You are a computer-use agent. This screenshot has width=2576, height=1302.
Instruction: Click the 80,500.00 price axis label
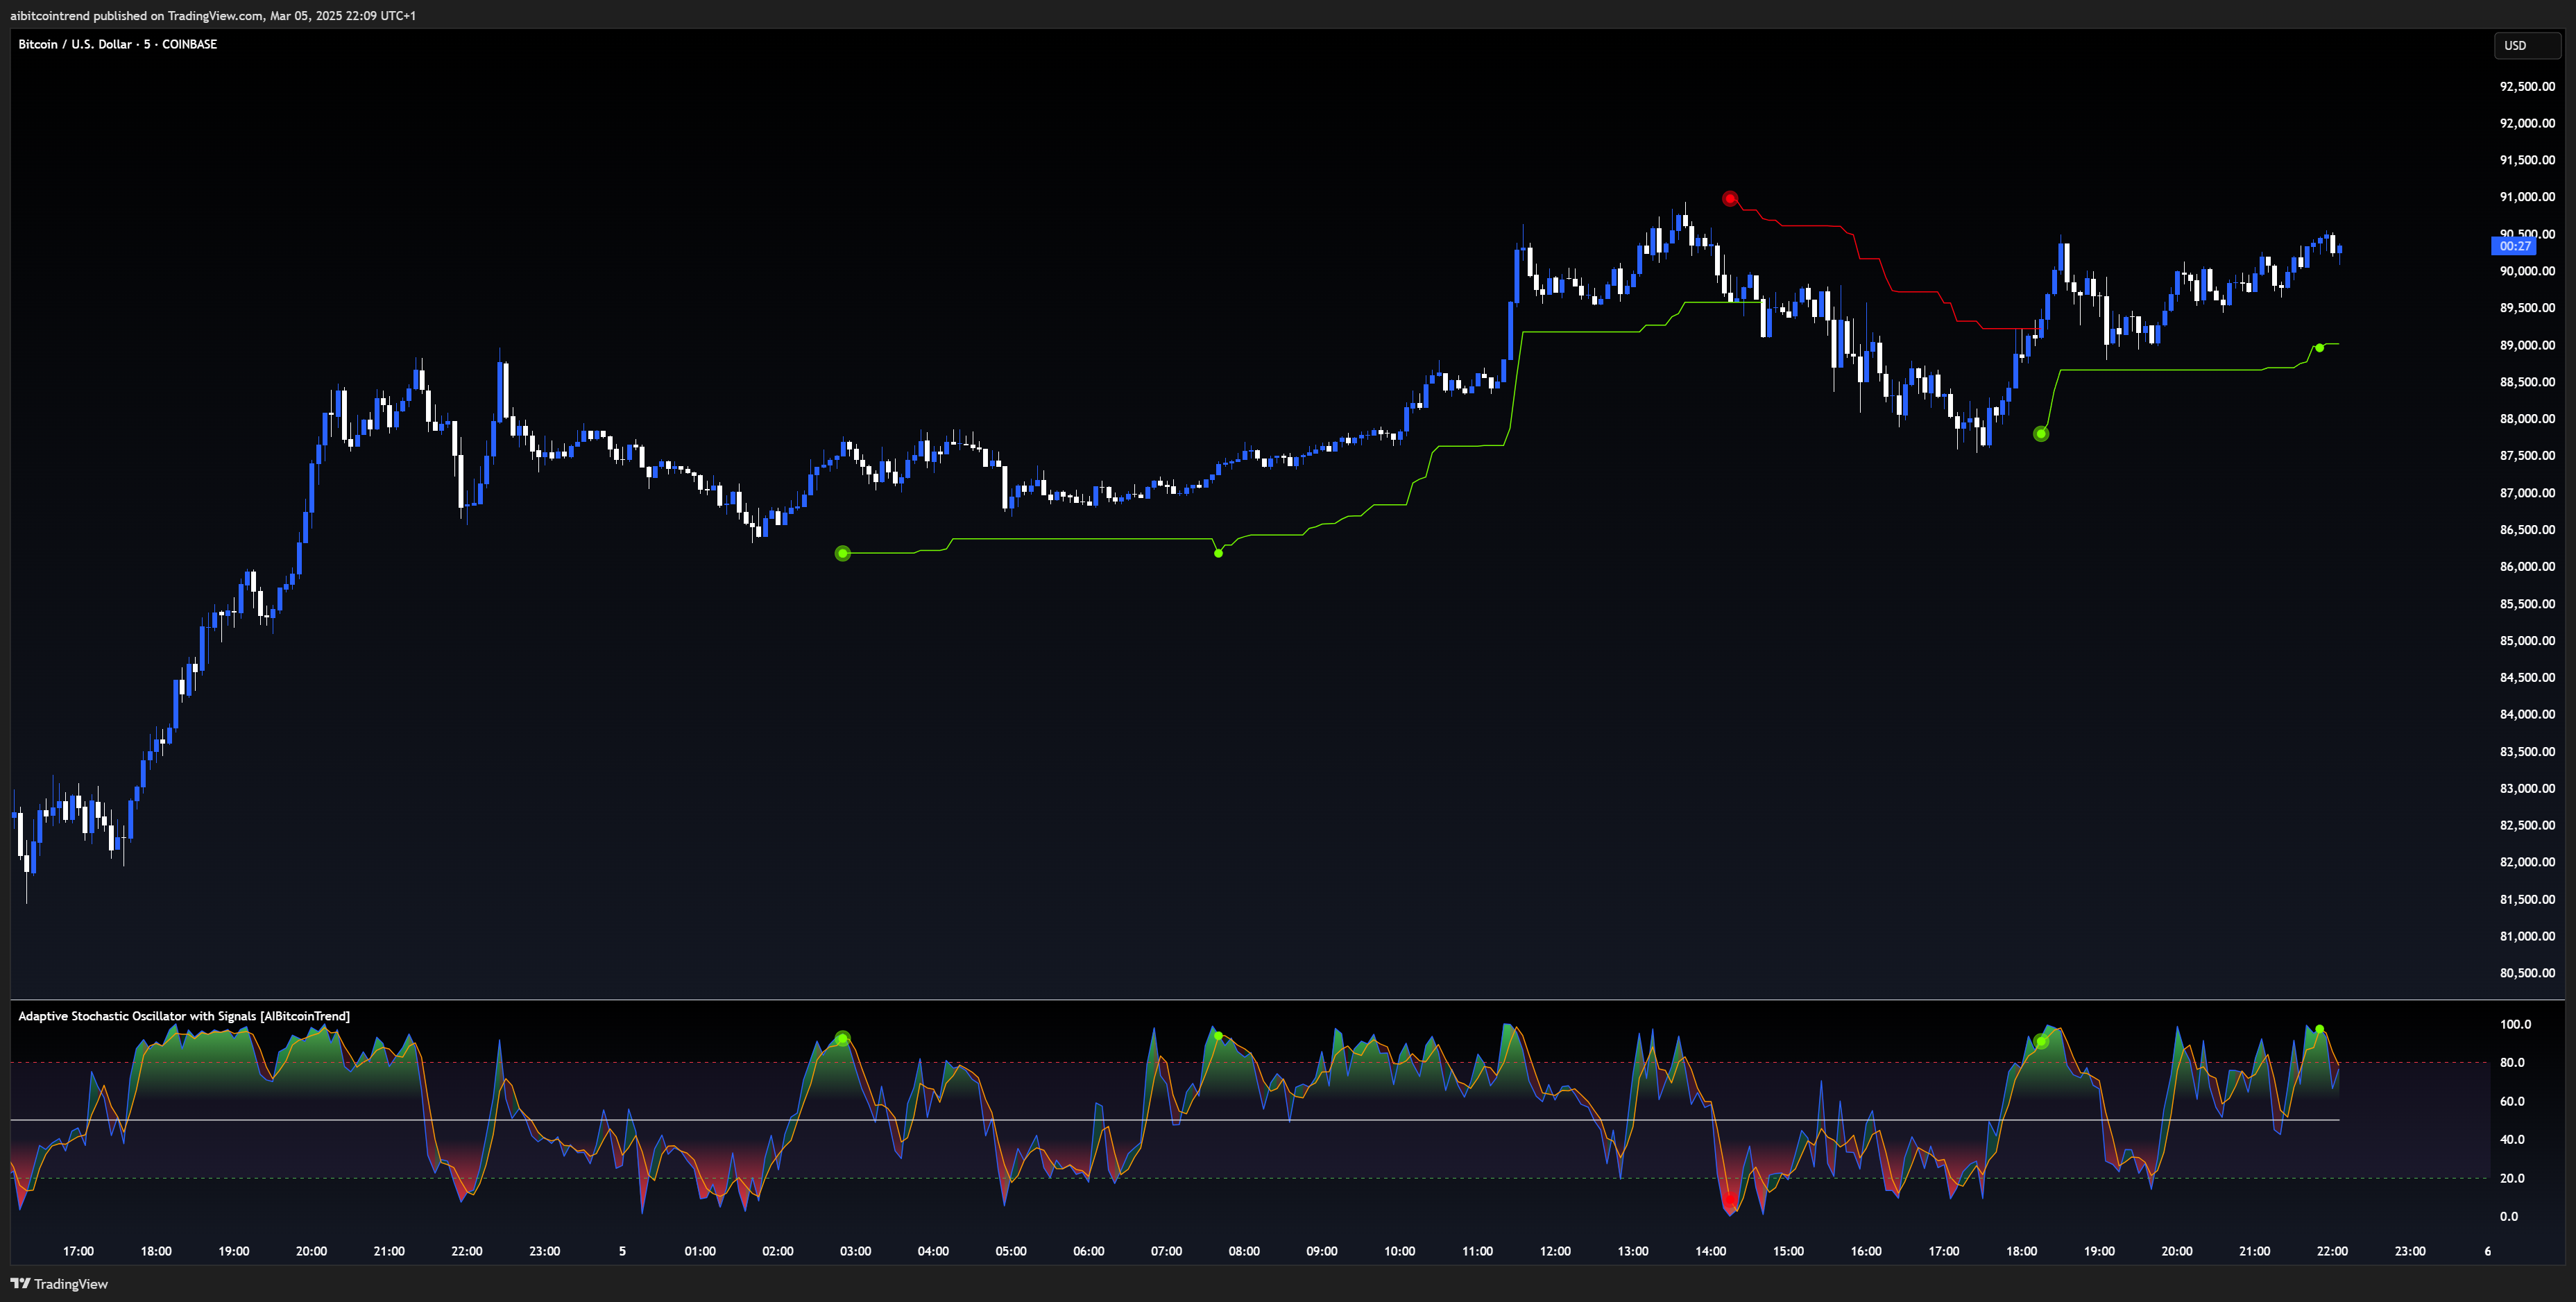click(x=2527, y=973)
